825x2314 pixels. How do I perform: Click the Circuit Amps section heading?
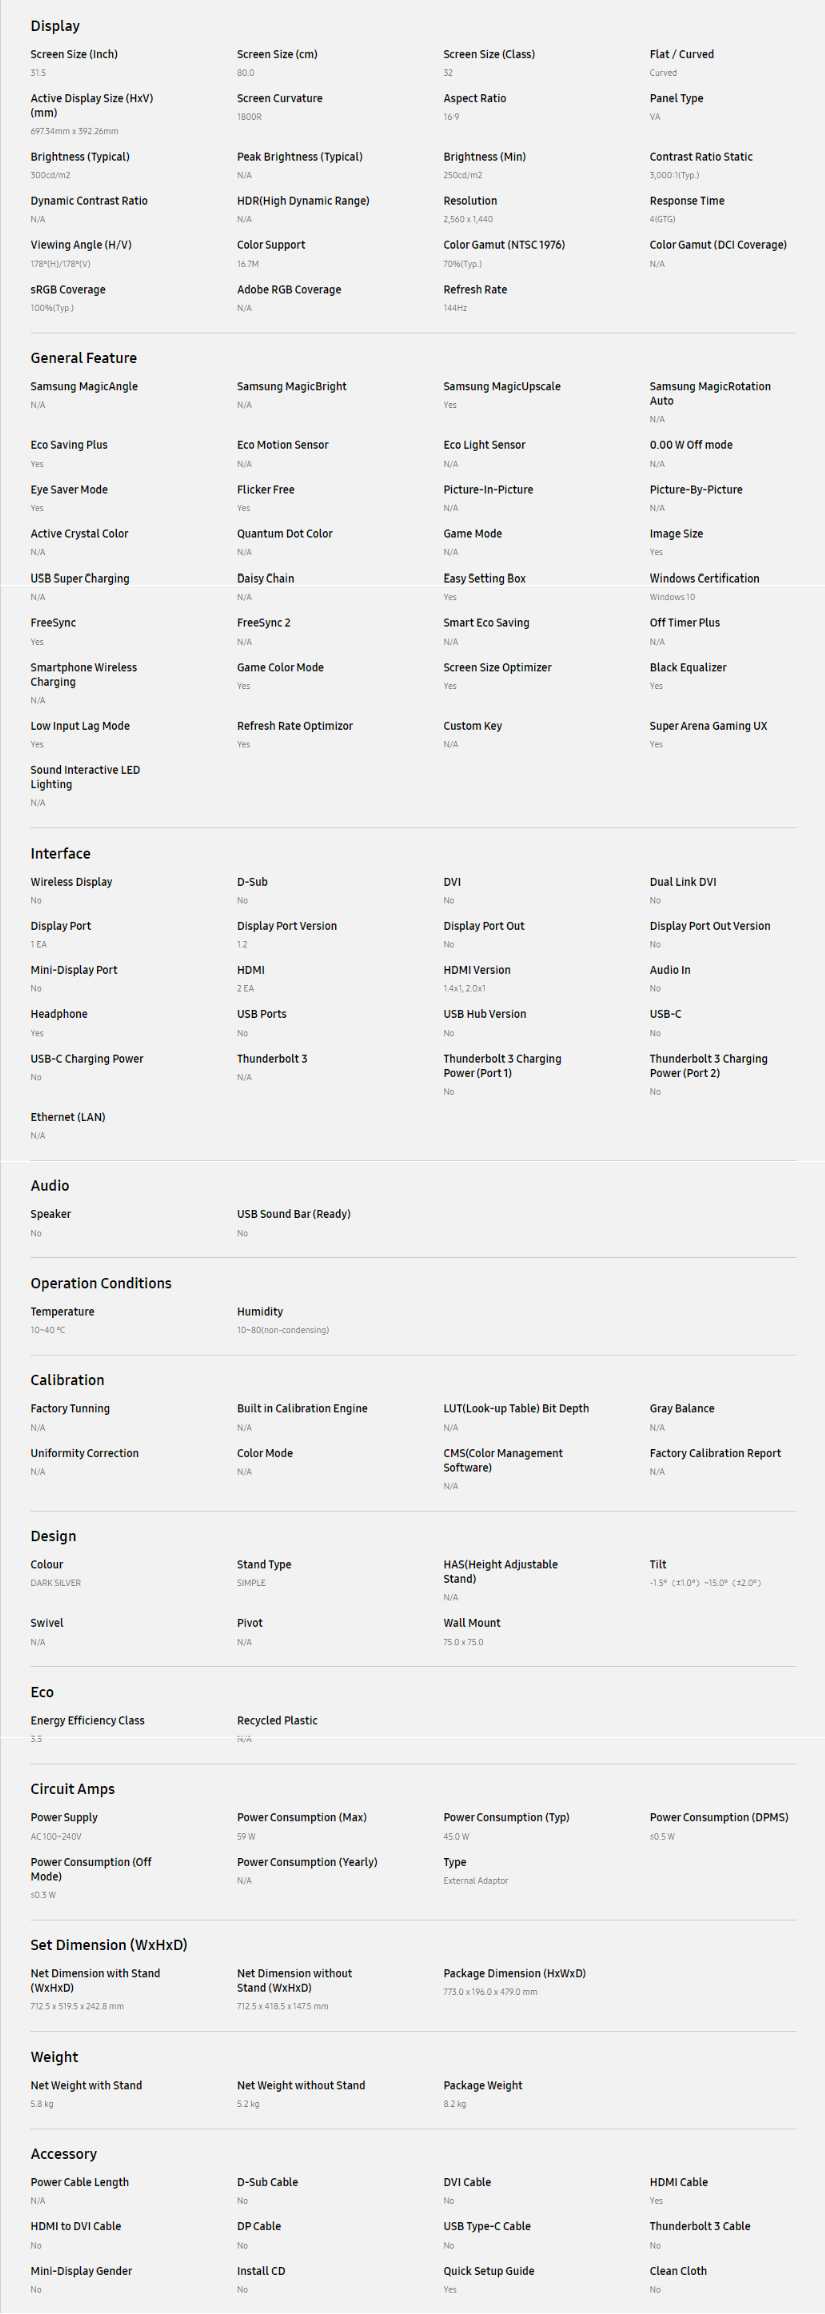[x=72, y=1789]
